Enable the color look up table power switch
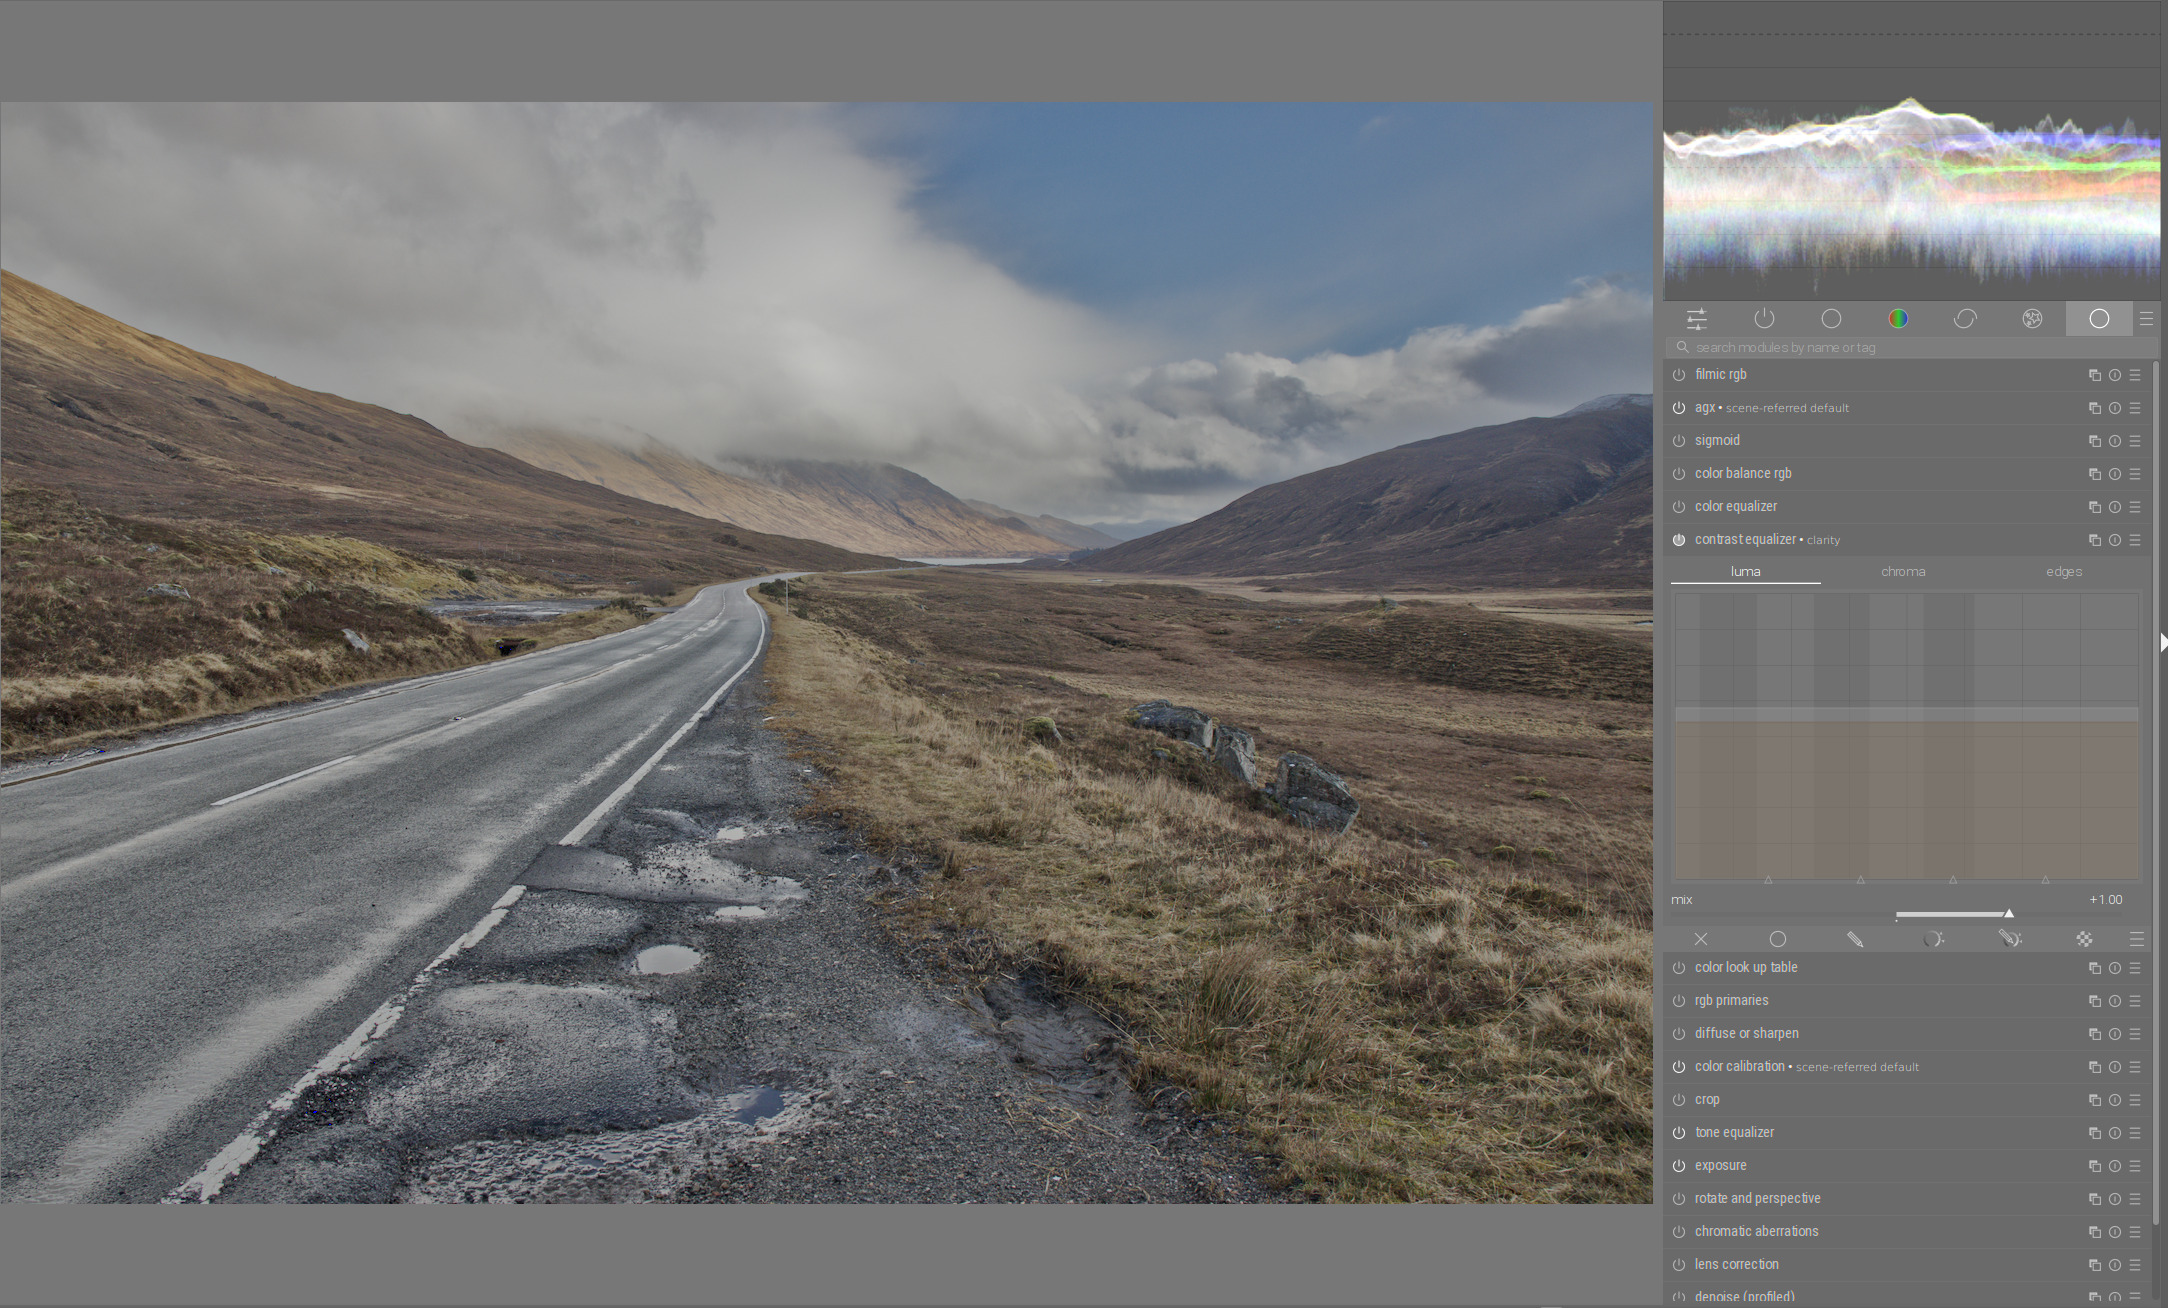 point(1679,968)
